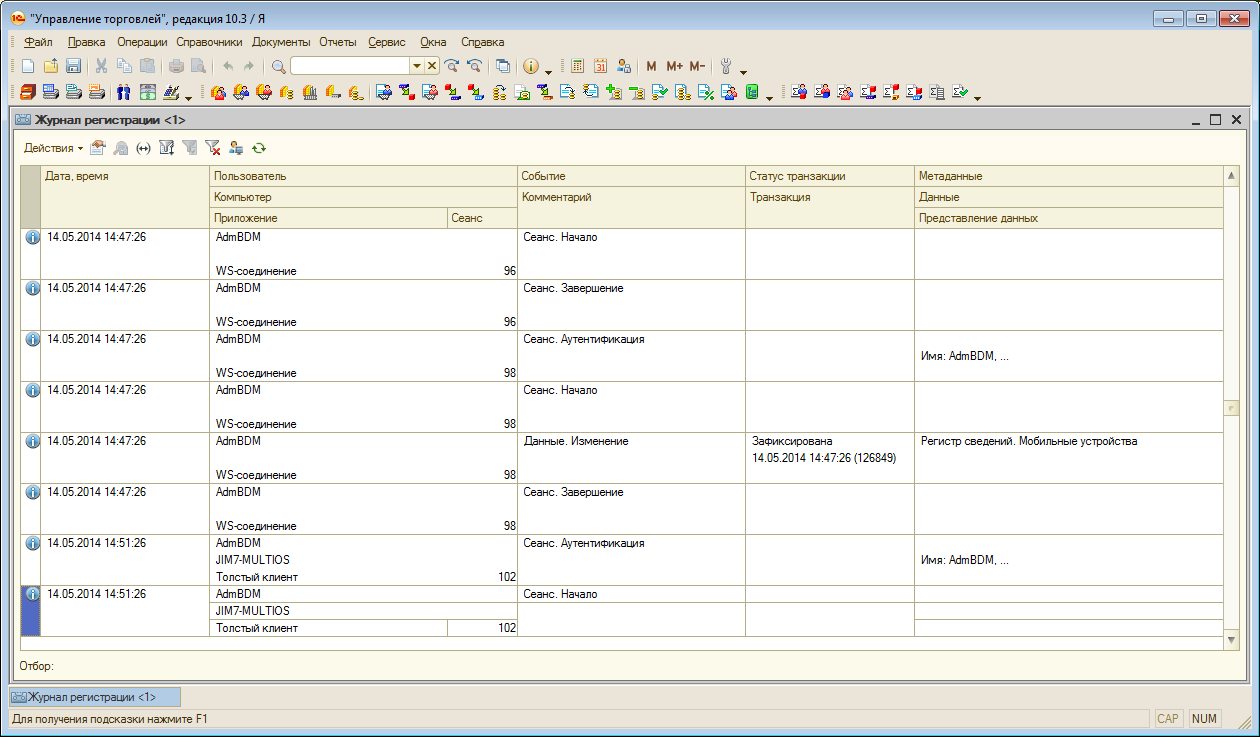This screenshot has height=737, width=1260.
Task: Click the magnifier search icon beside search field
Action: coord(279,66)
